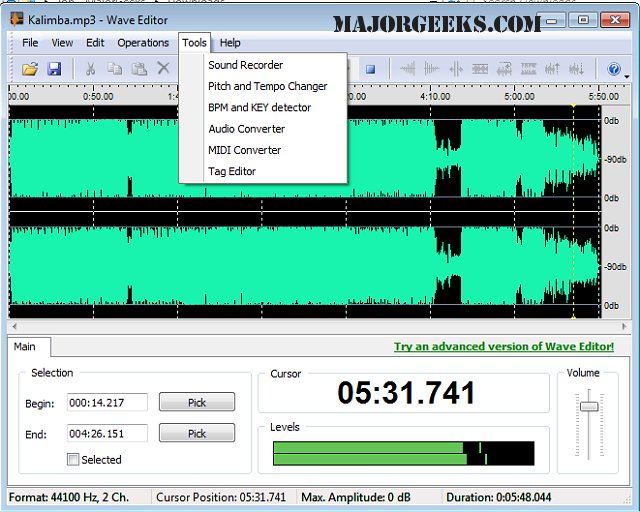This screenshot has width=640, height=512.
Task: Click the Wave Editor app icon in title bar
Action: pos(16,19)
